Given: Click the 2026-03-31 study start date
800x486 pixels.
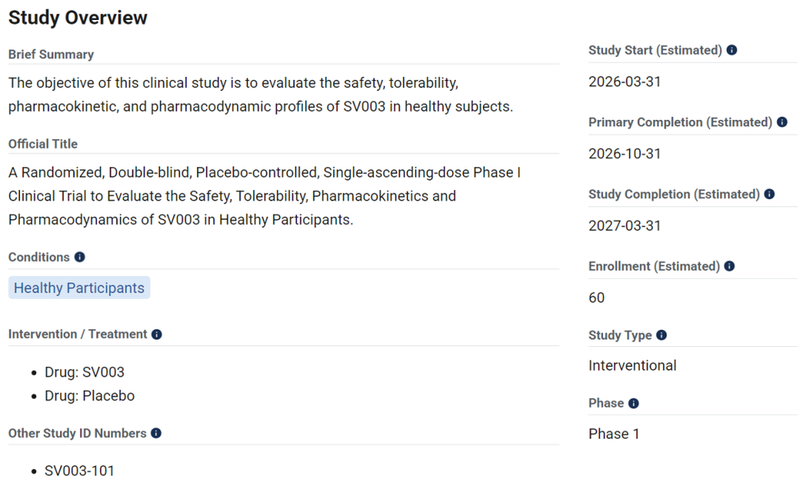Looking at the screenshot, I should coord(624,82).
